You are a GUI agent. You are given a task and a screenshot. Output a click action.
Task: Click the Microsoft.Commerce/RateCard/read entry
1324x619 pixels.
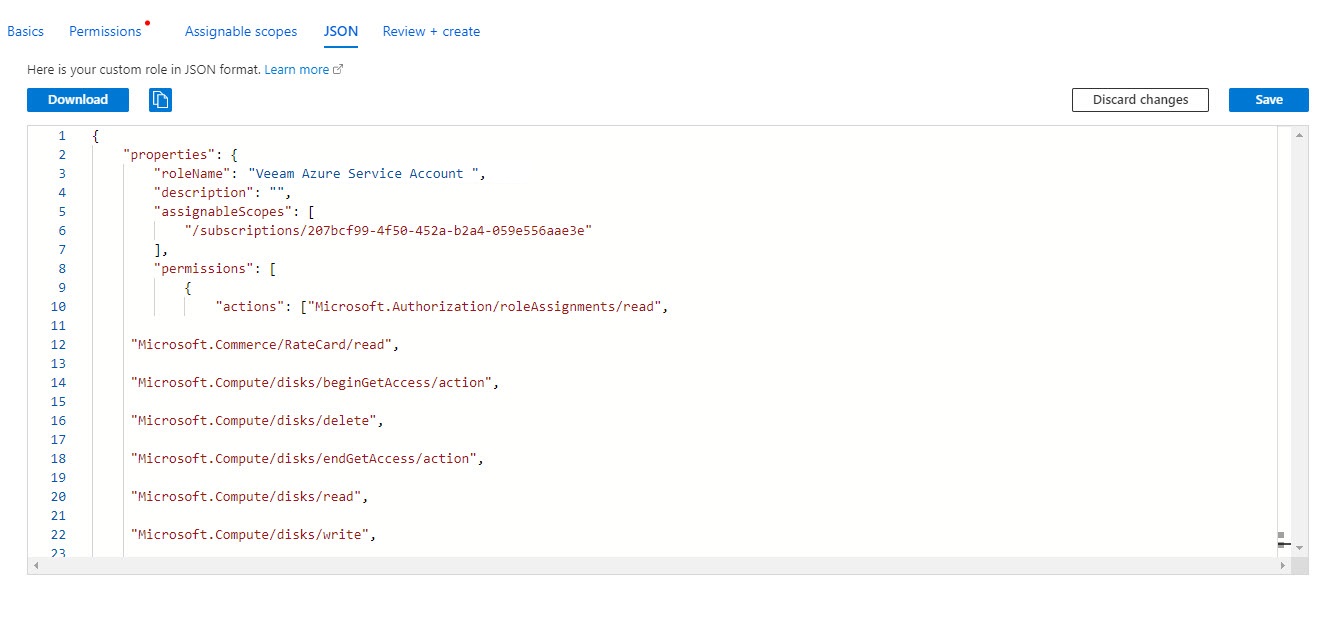tap(264, 345)
